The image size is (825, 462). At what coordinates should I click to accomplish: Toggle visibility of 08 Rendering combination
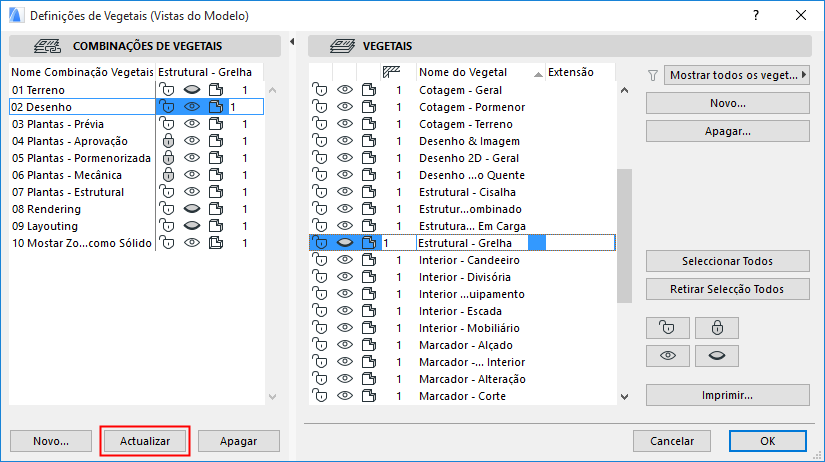pyautogui.click(x=192, y=209)
